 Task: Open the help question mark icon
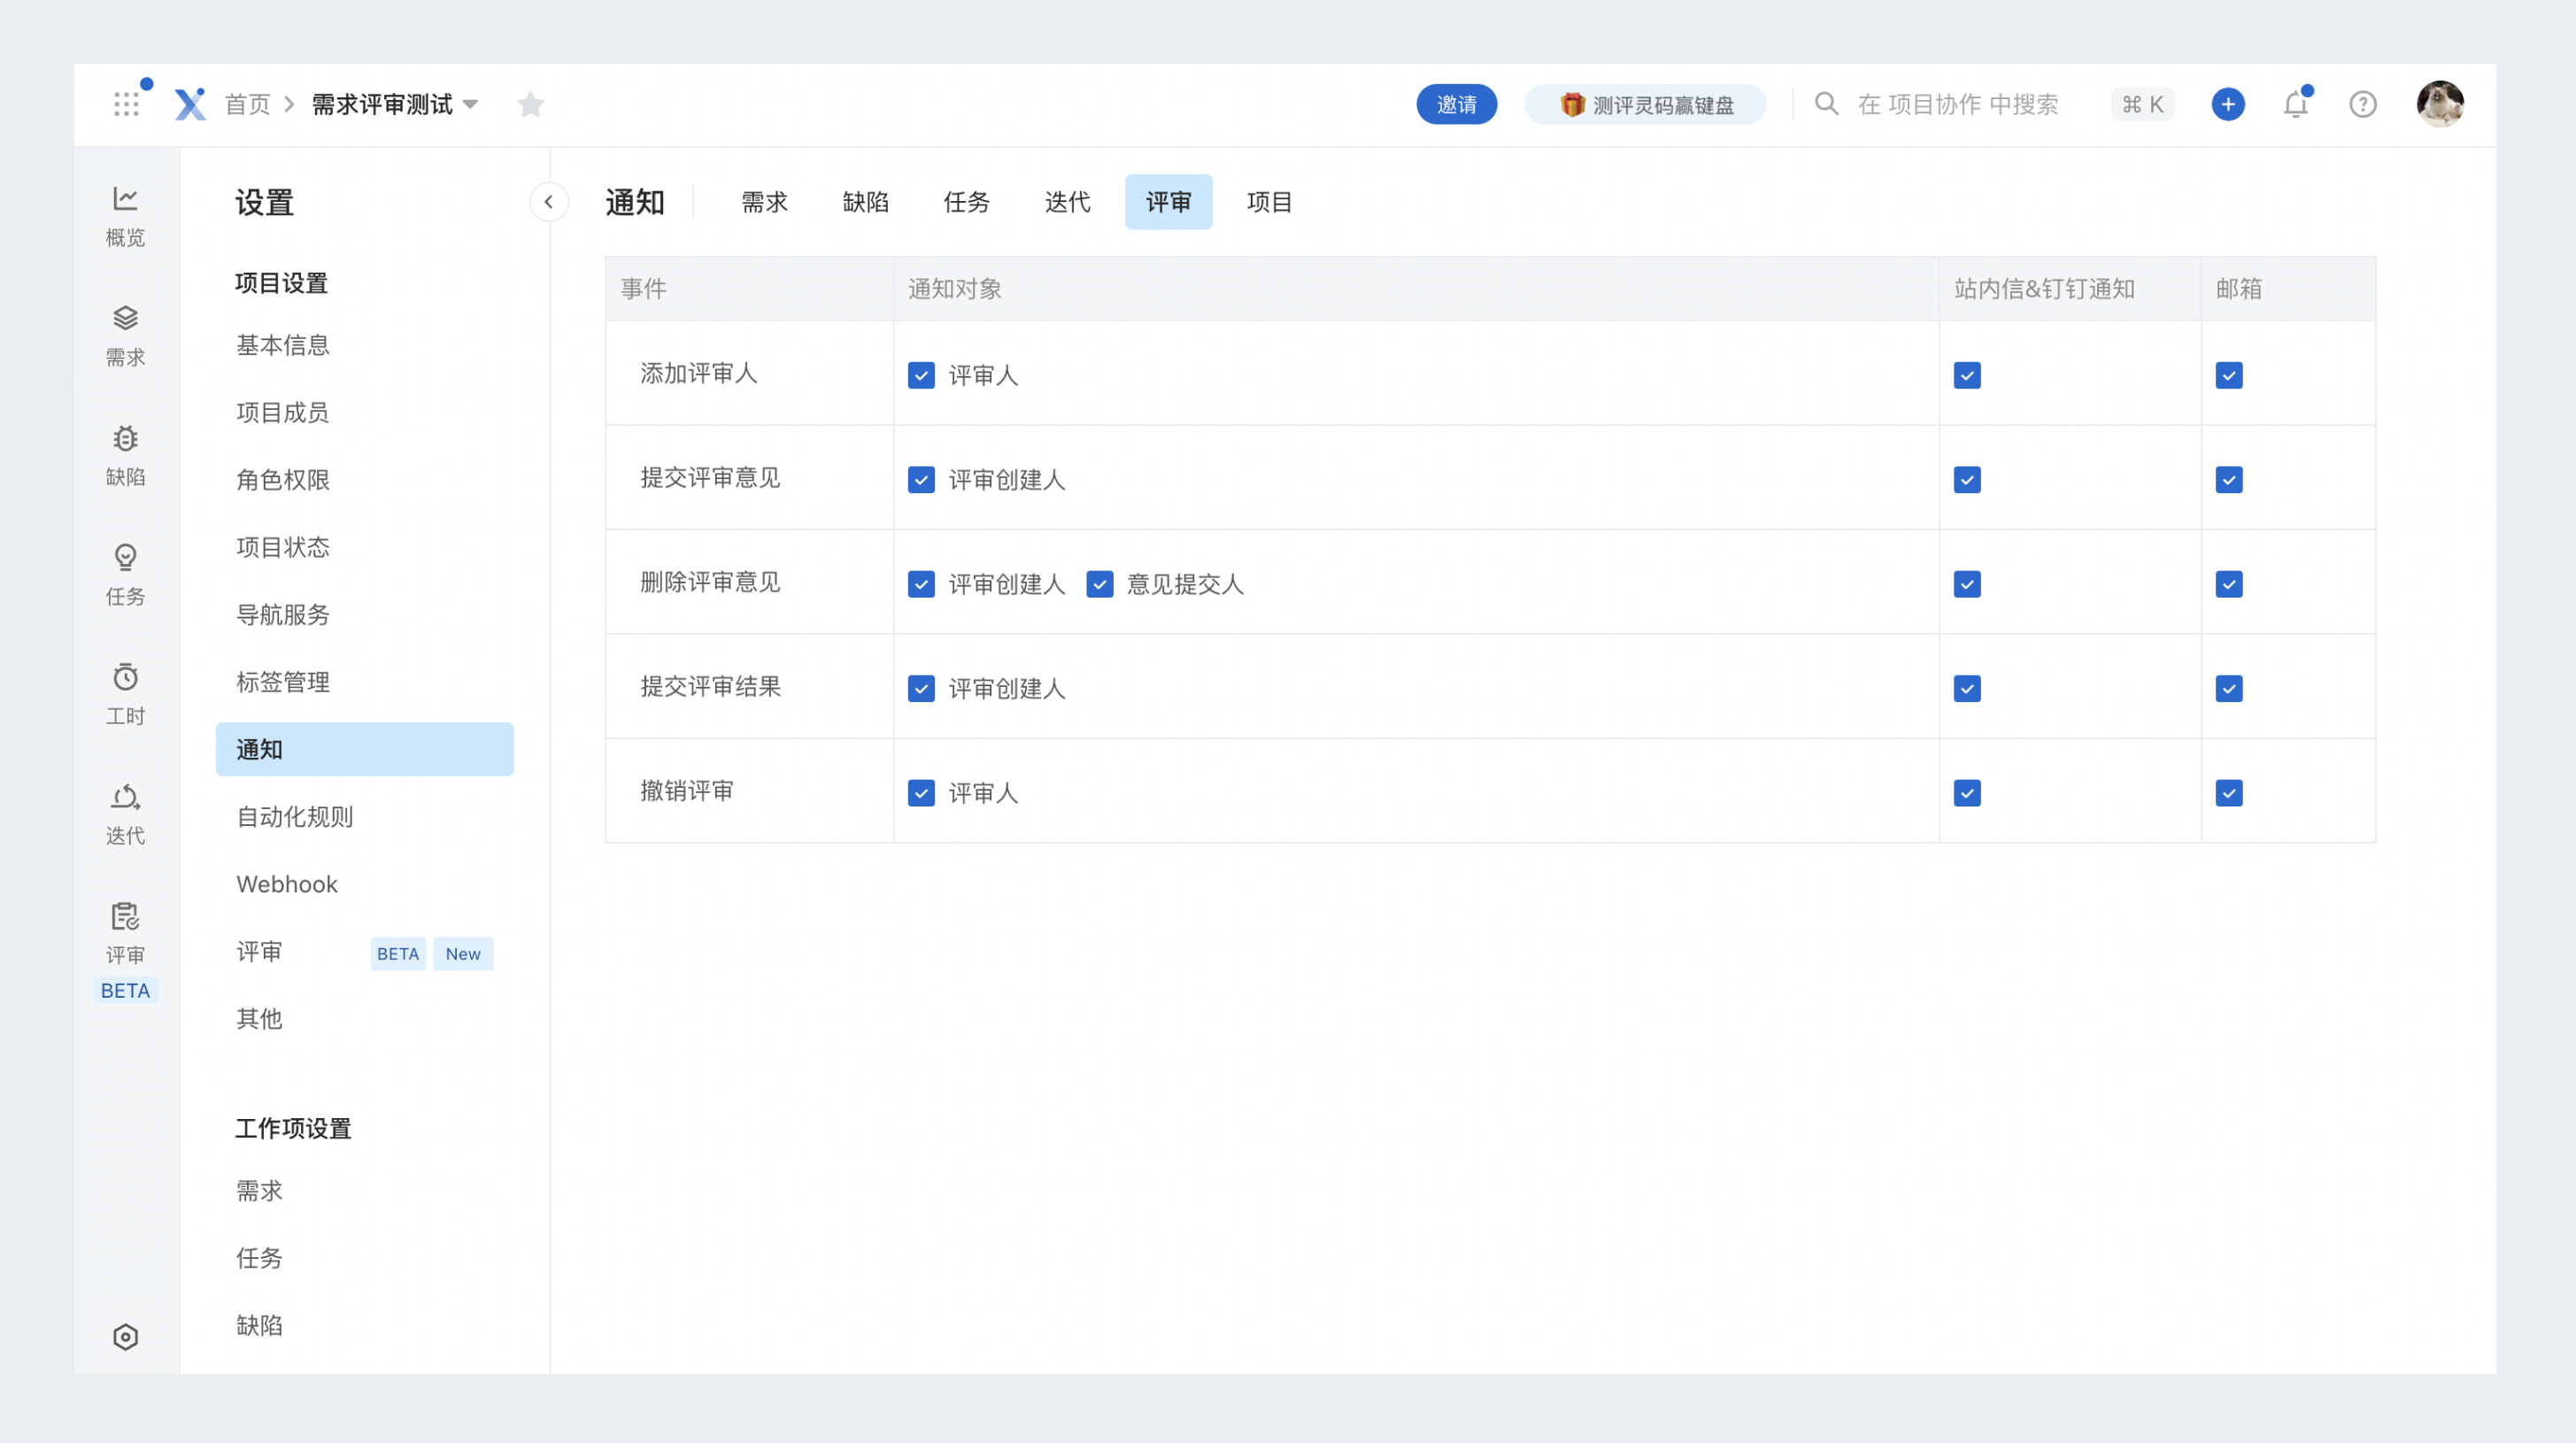click(x=2362, y=104)
